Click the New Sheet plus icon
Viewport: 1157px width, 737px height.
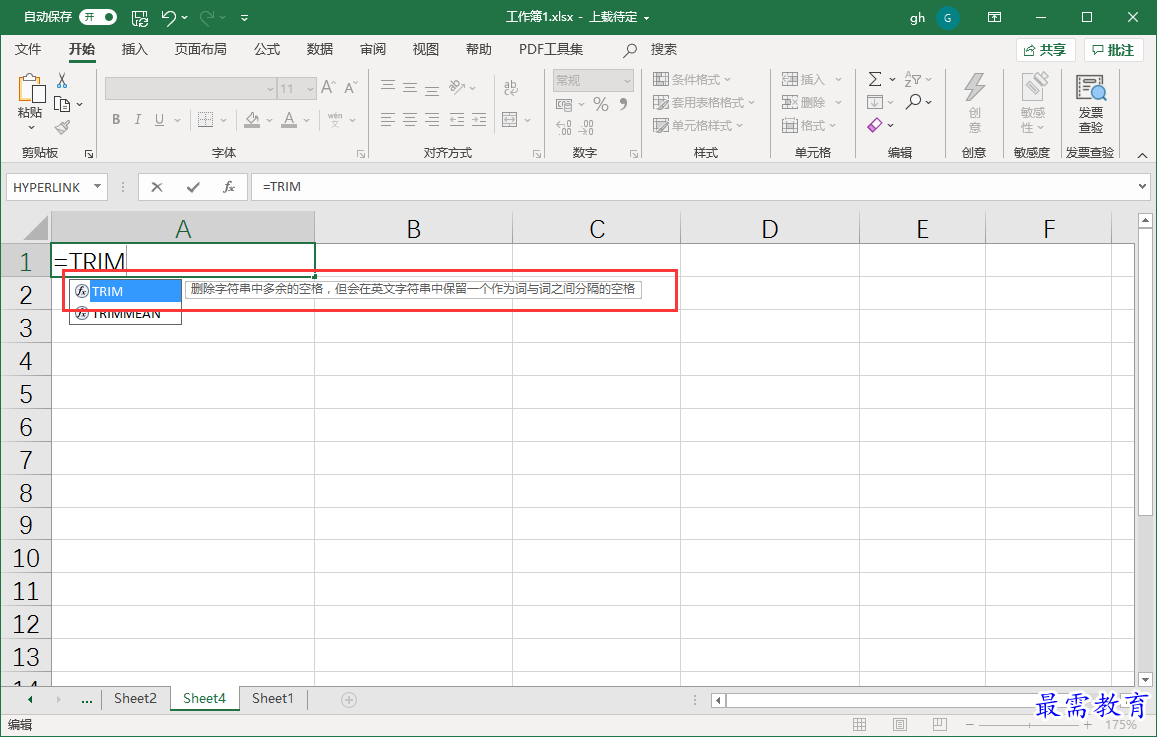[349, 699]
